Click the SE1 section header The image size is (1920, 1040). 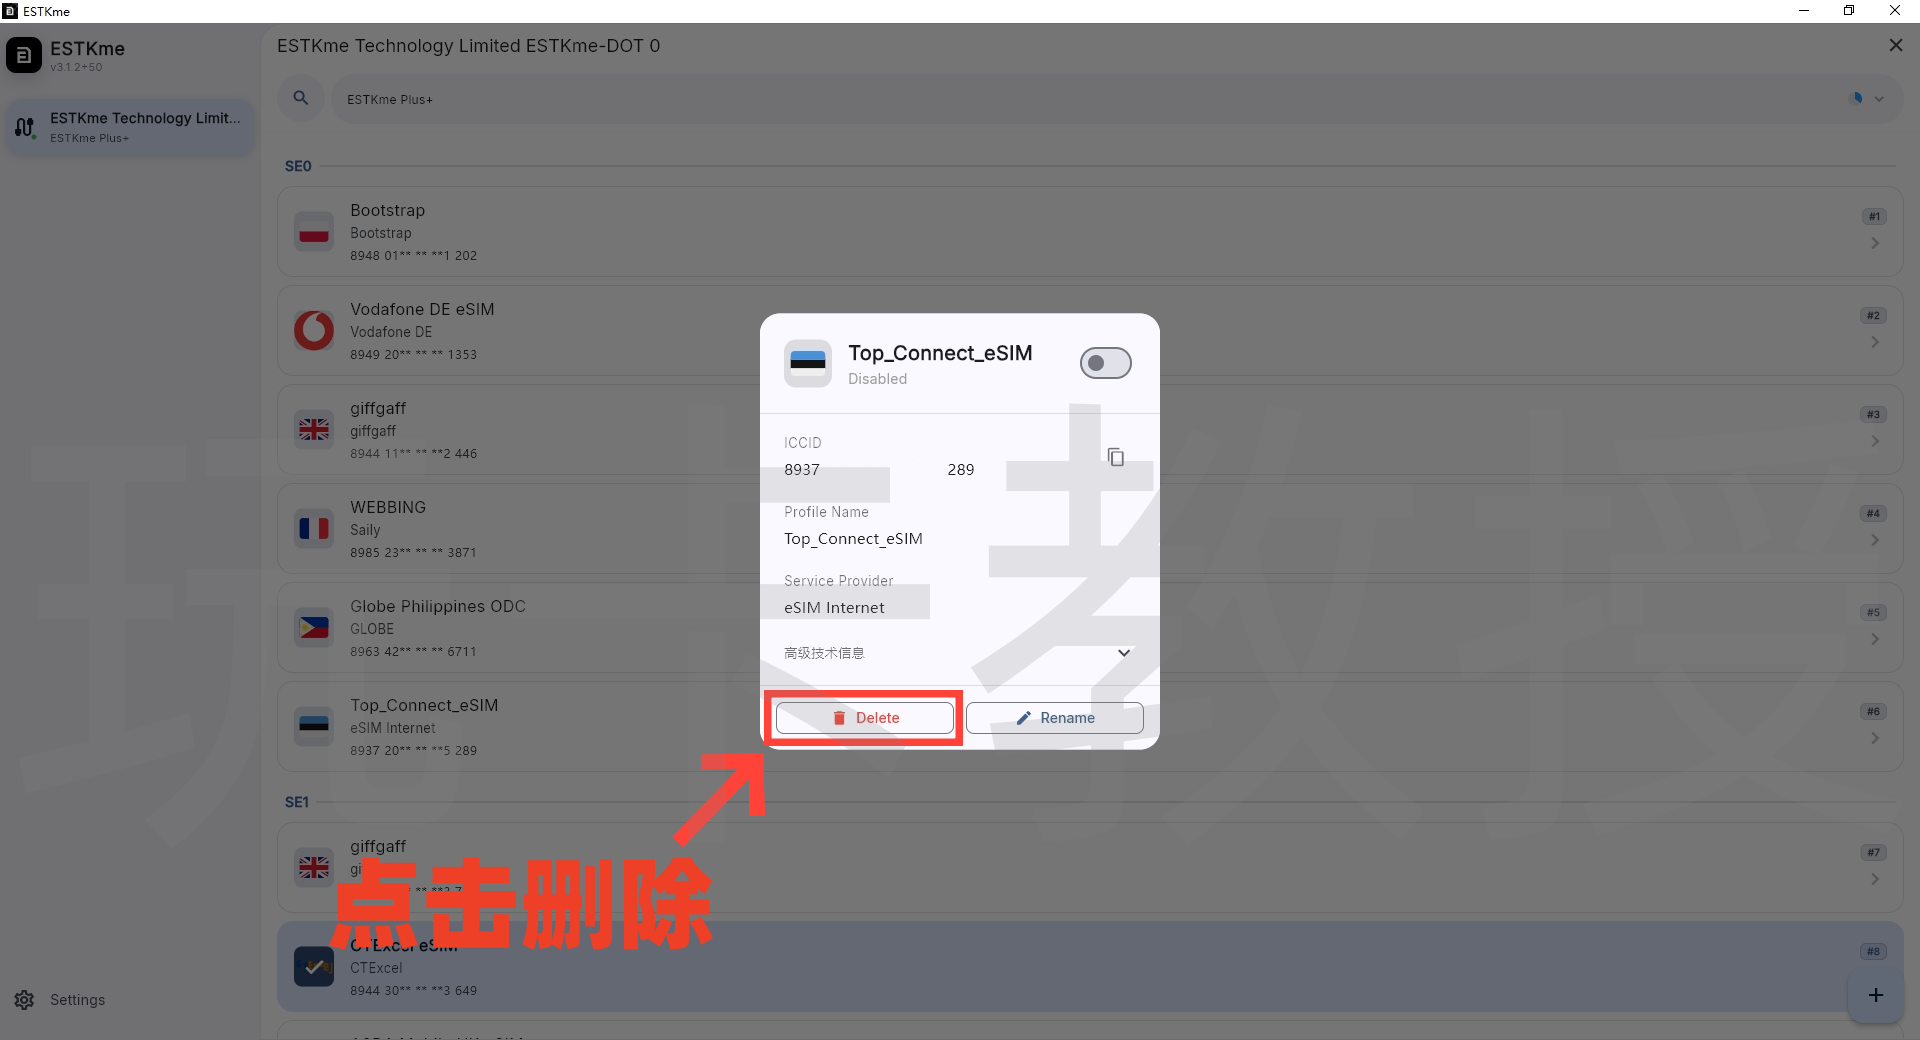coord(297,802)
